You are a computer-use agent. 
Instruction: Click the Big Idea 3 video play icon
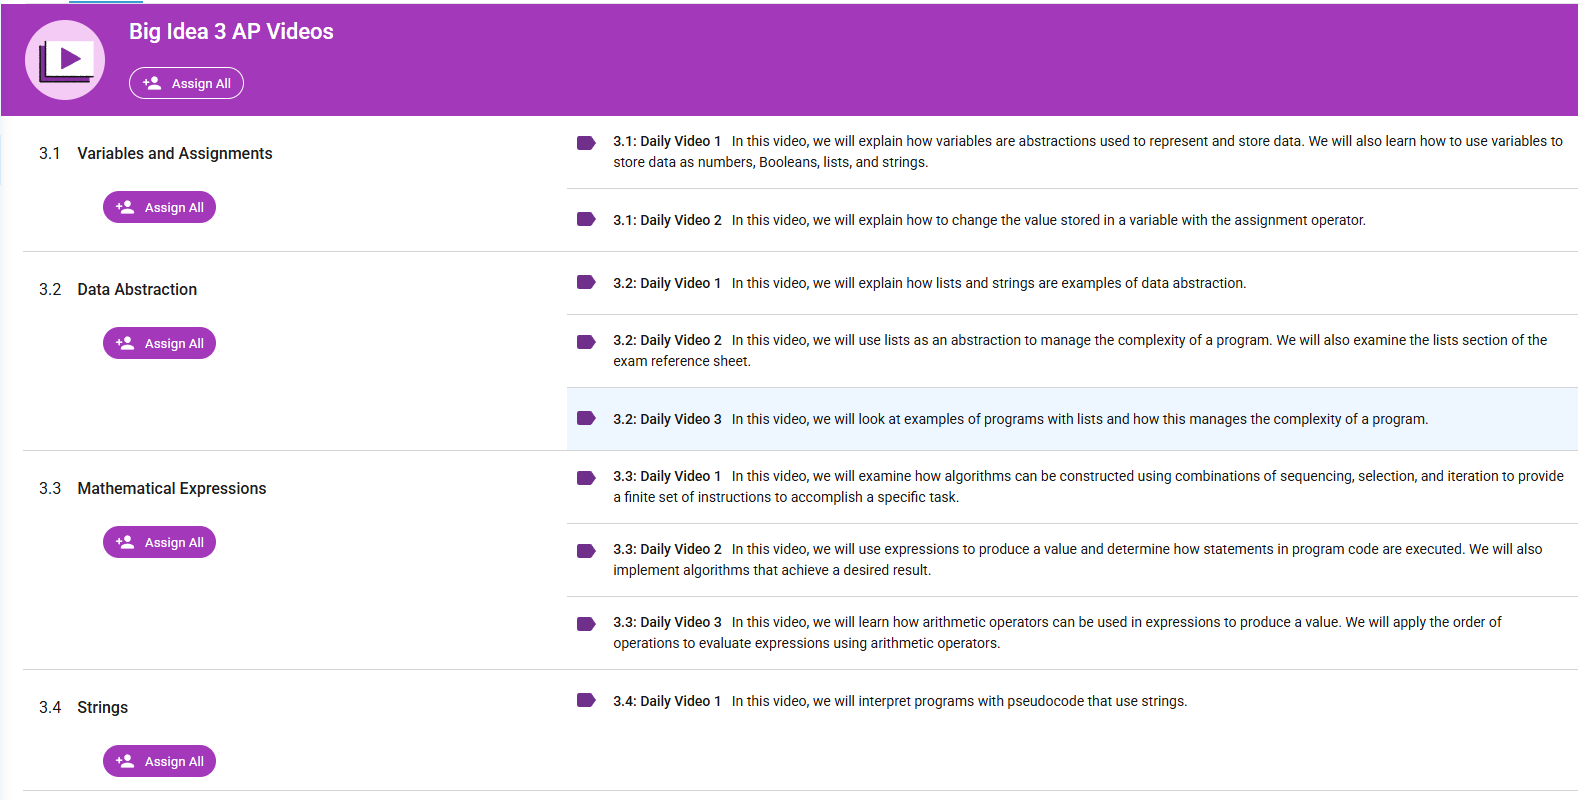tap(65, 60)
